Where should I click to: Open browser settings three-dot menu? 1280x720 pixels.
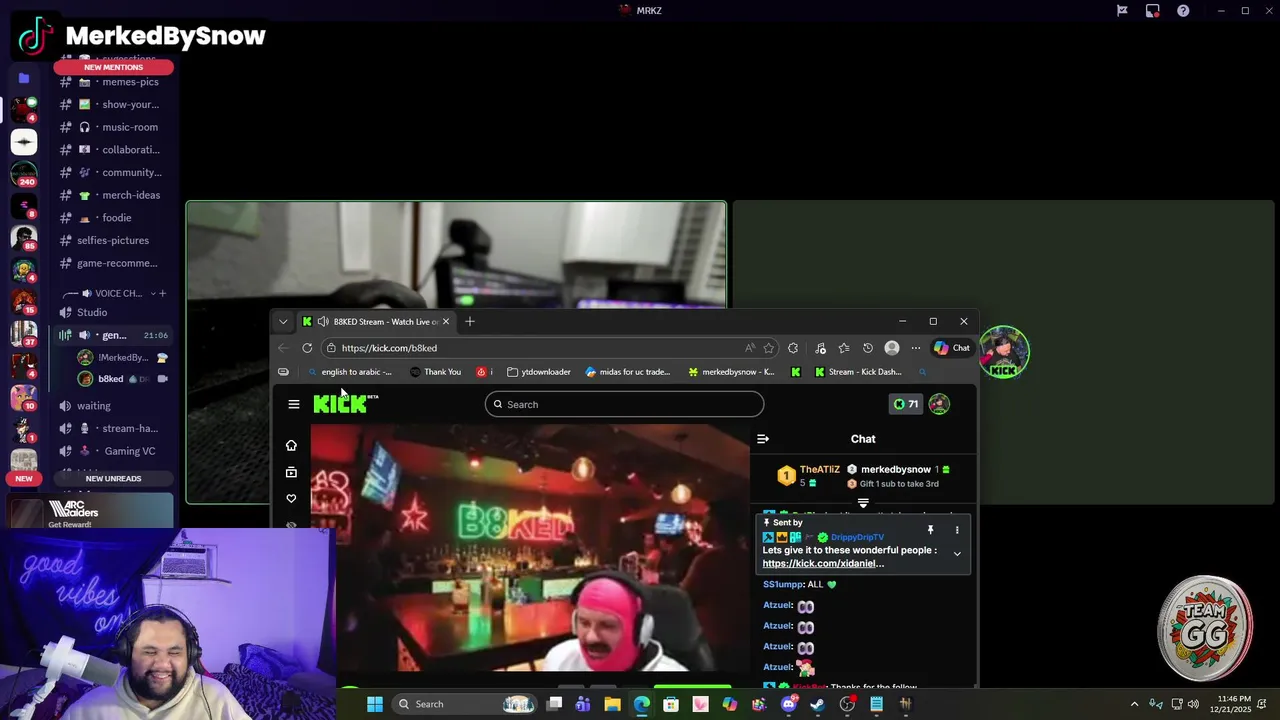click(x=916, y=348)
